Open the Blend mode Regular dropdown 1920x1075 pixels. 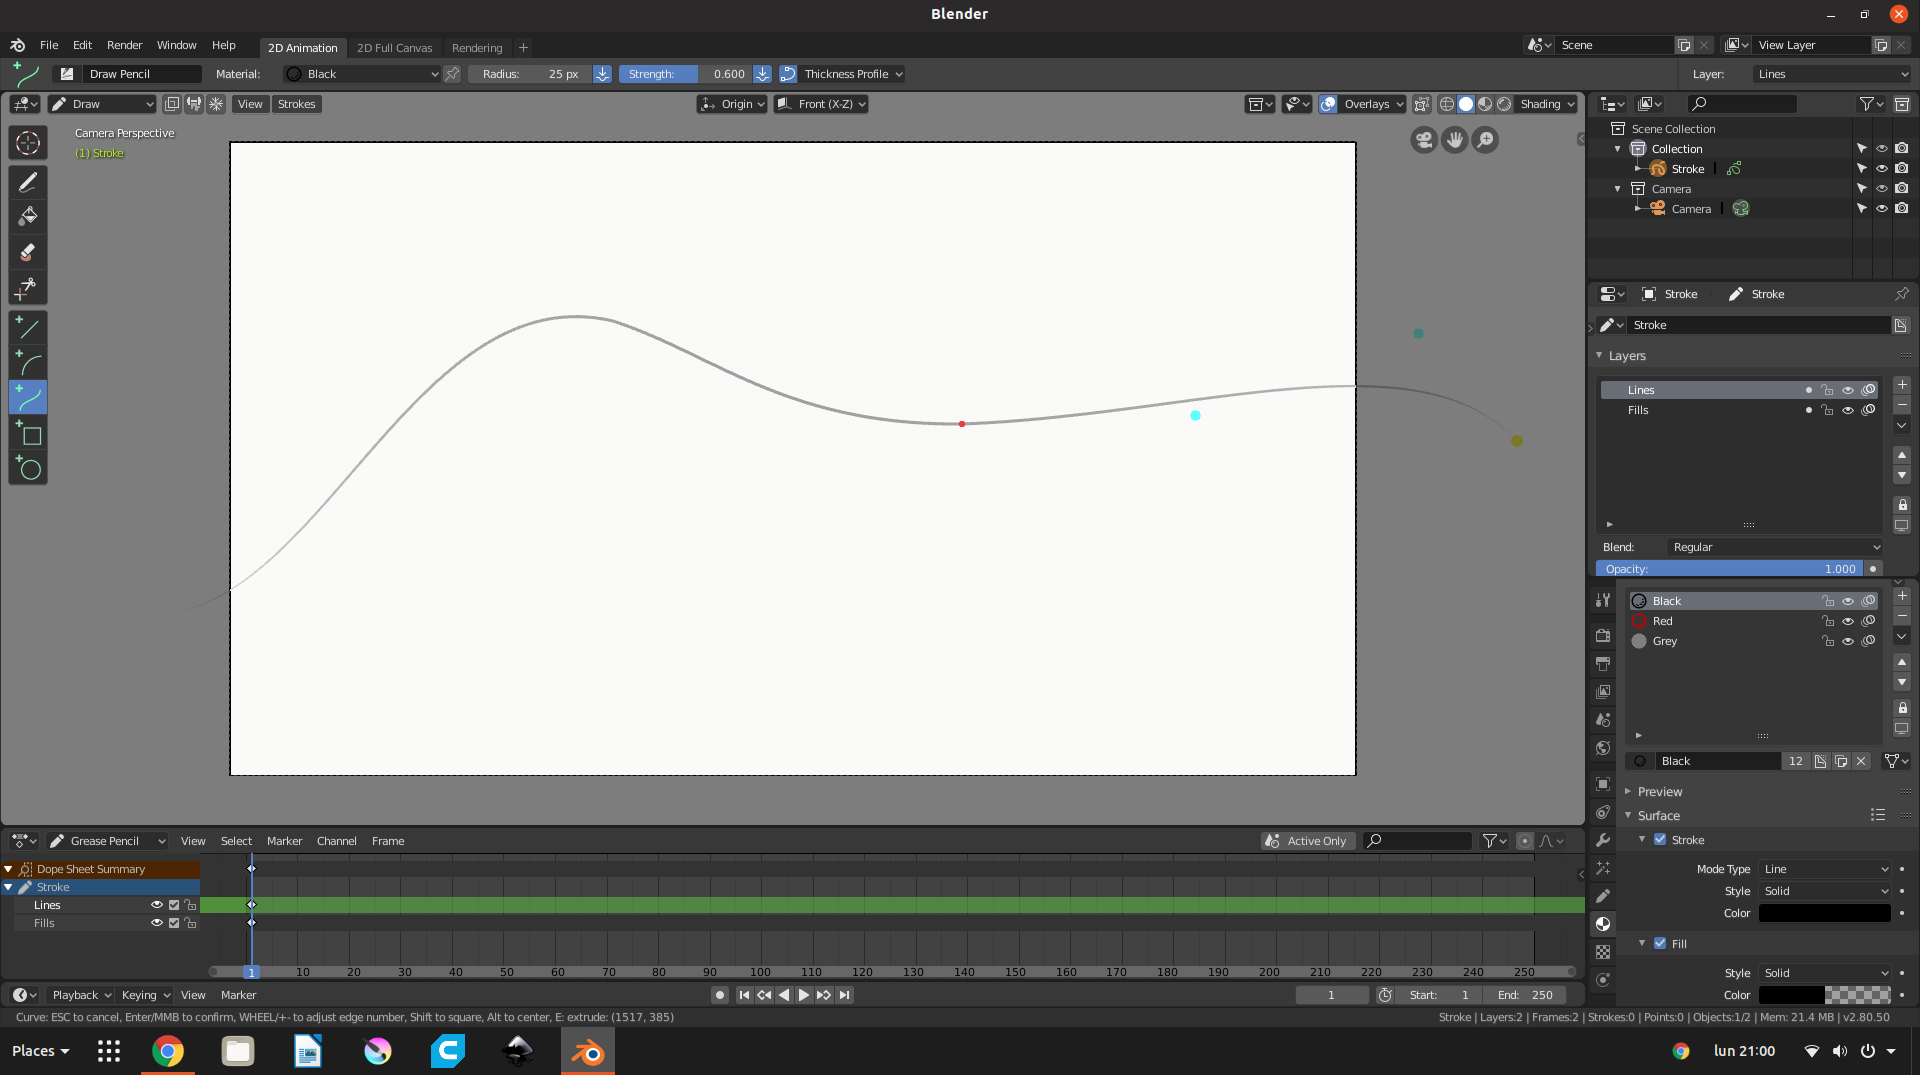click(x=1775, y=547)
